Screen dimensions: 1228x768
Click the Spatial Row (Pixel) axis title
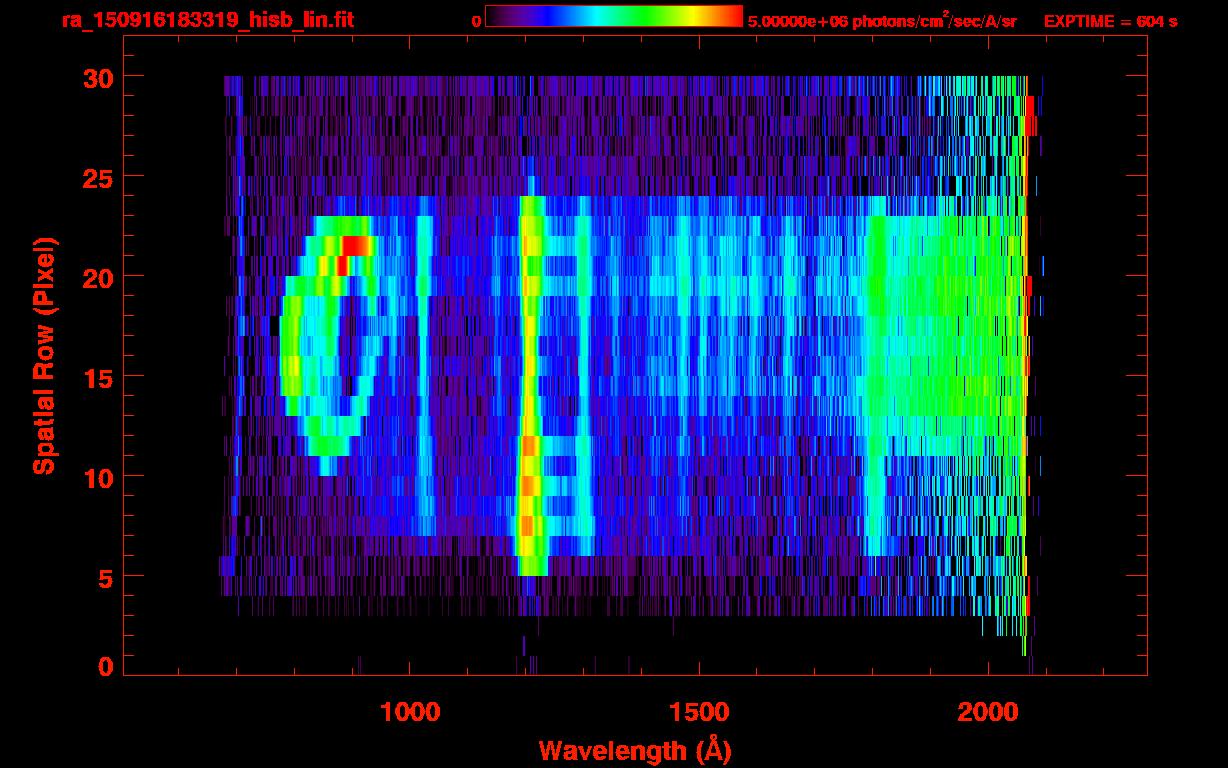[44, 356]
